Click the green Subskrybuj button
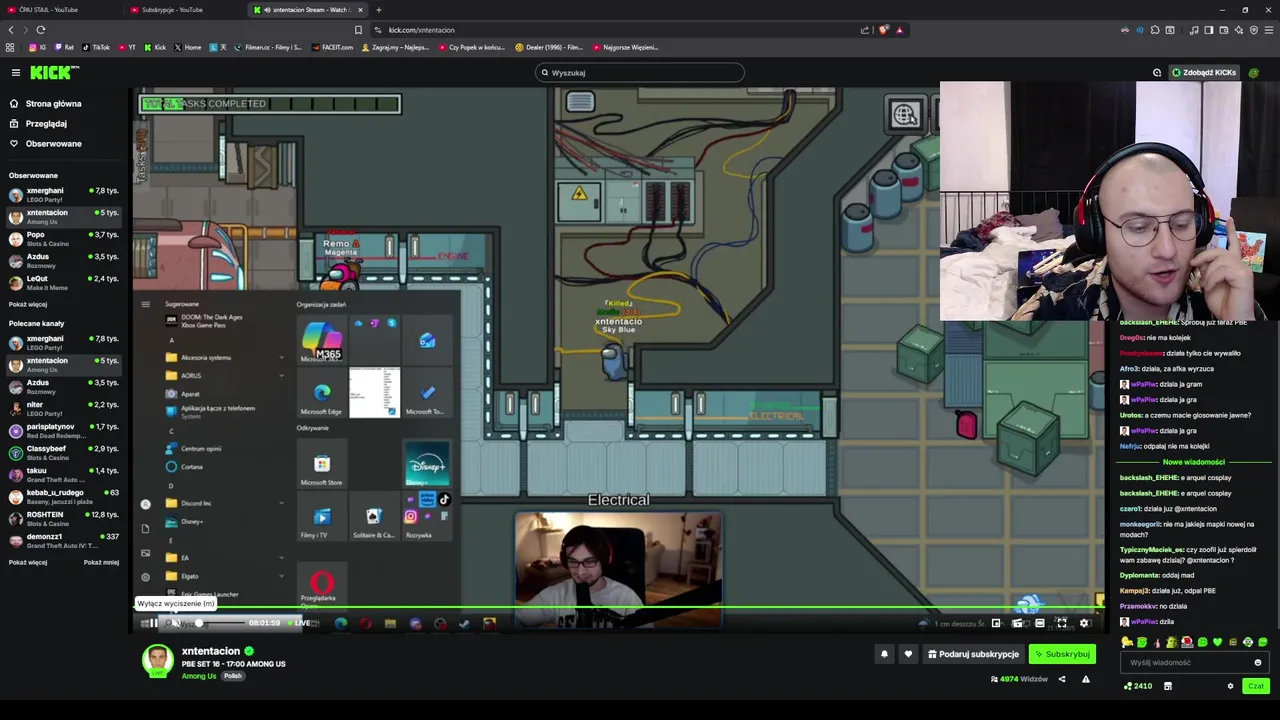This screenshot has width=1280, height=720. click(1062, 654)
